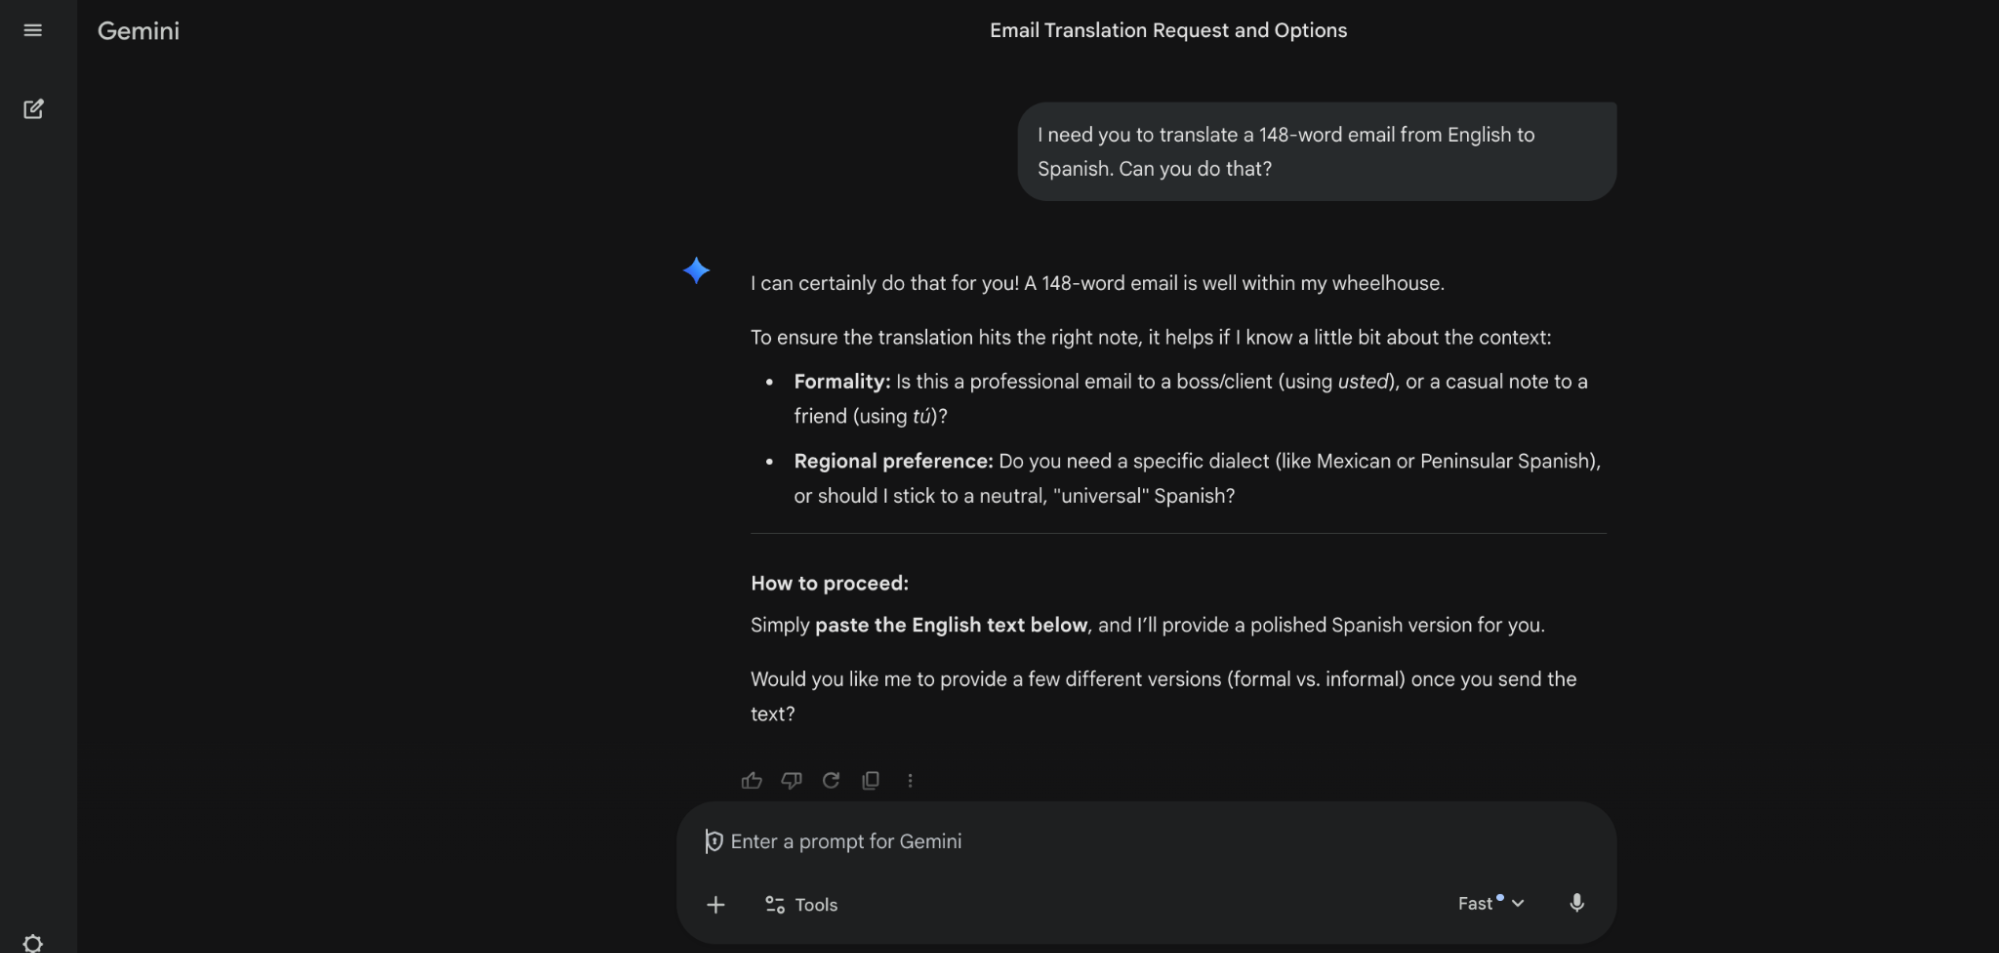
Task: Give a thumbs up to Gemini's response
Action: 751,780
